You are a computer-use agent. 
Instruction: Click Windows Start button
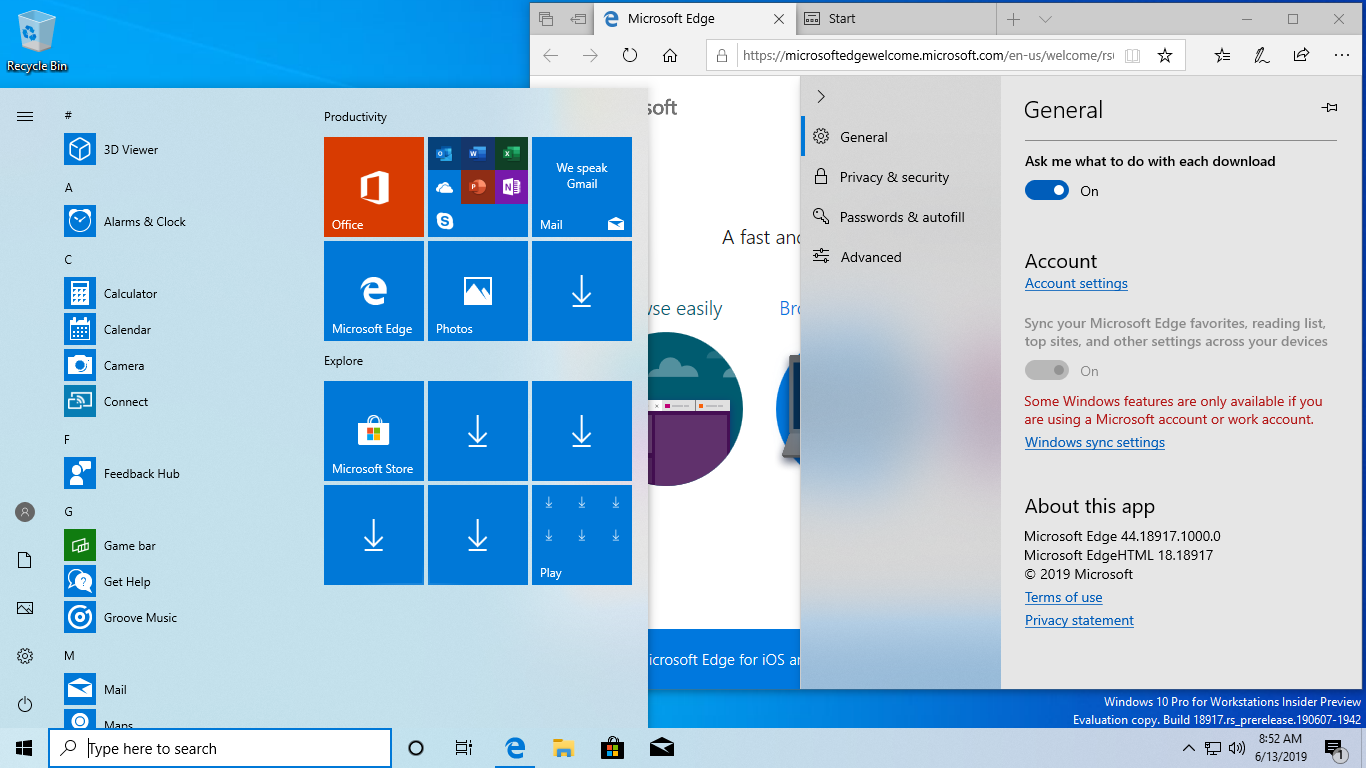tap(24, 748)
